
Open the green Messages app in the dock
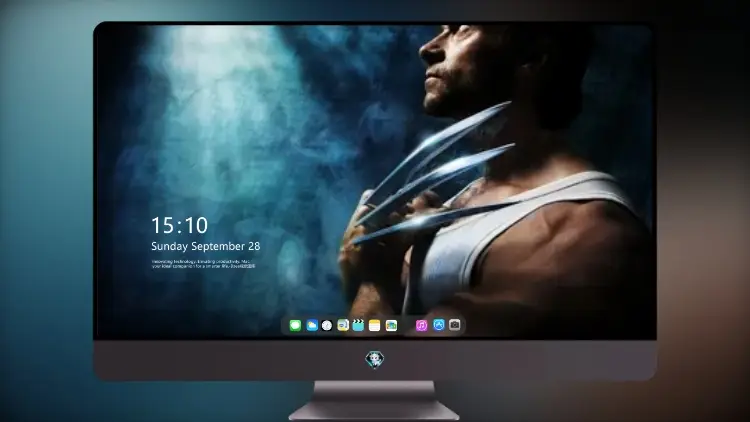[295, 326]
